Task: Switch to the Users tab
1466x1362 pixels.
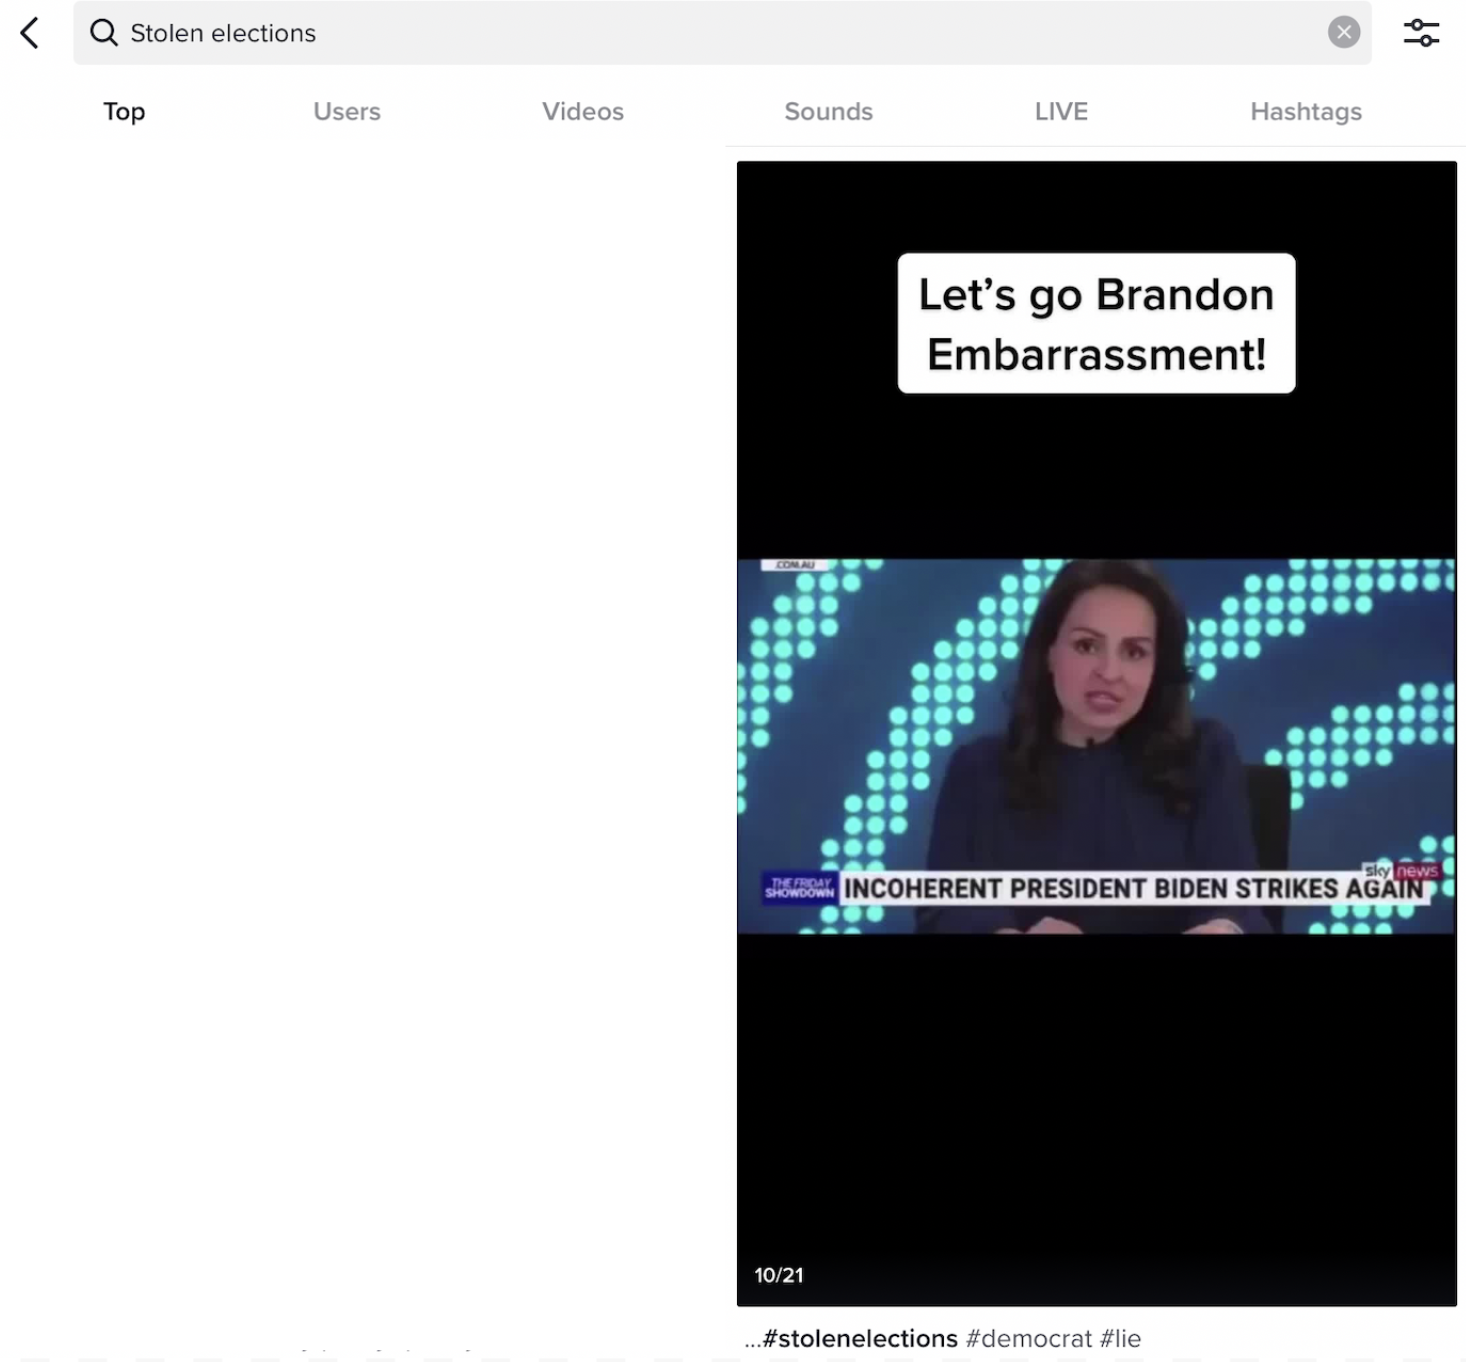Action: pyautogui.click(x=346, y=112)
